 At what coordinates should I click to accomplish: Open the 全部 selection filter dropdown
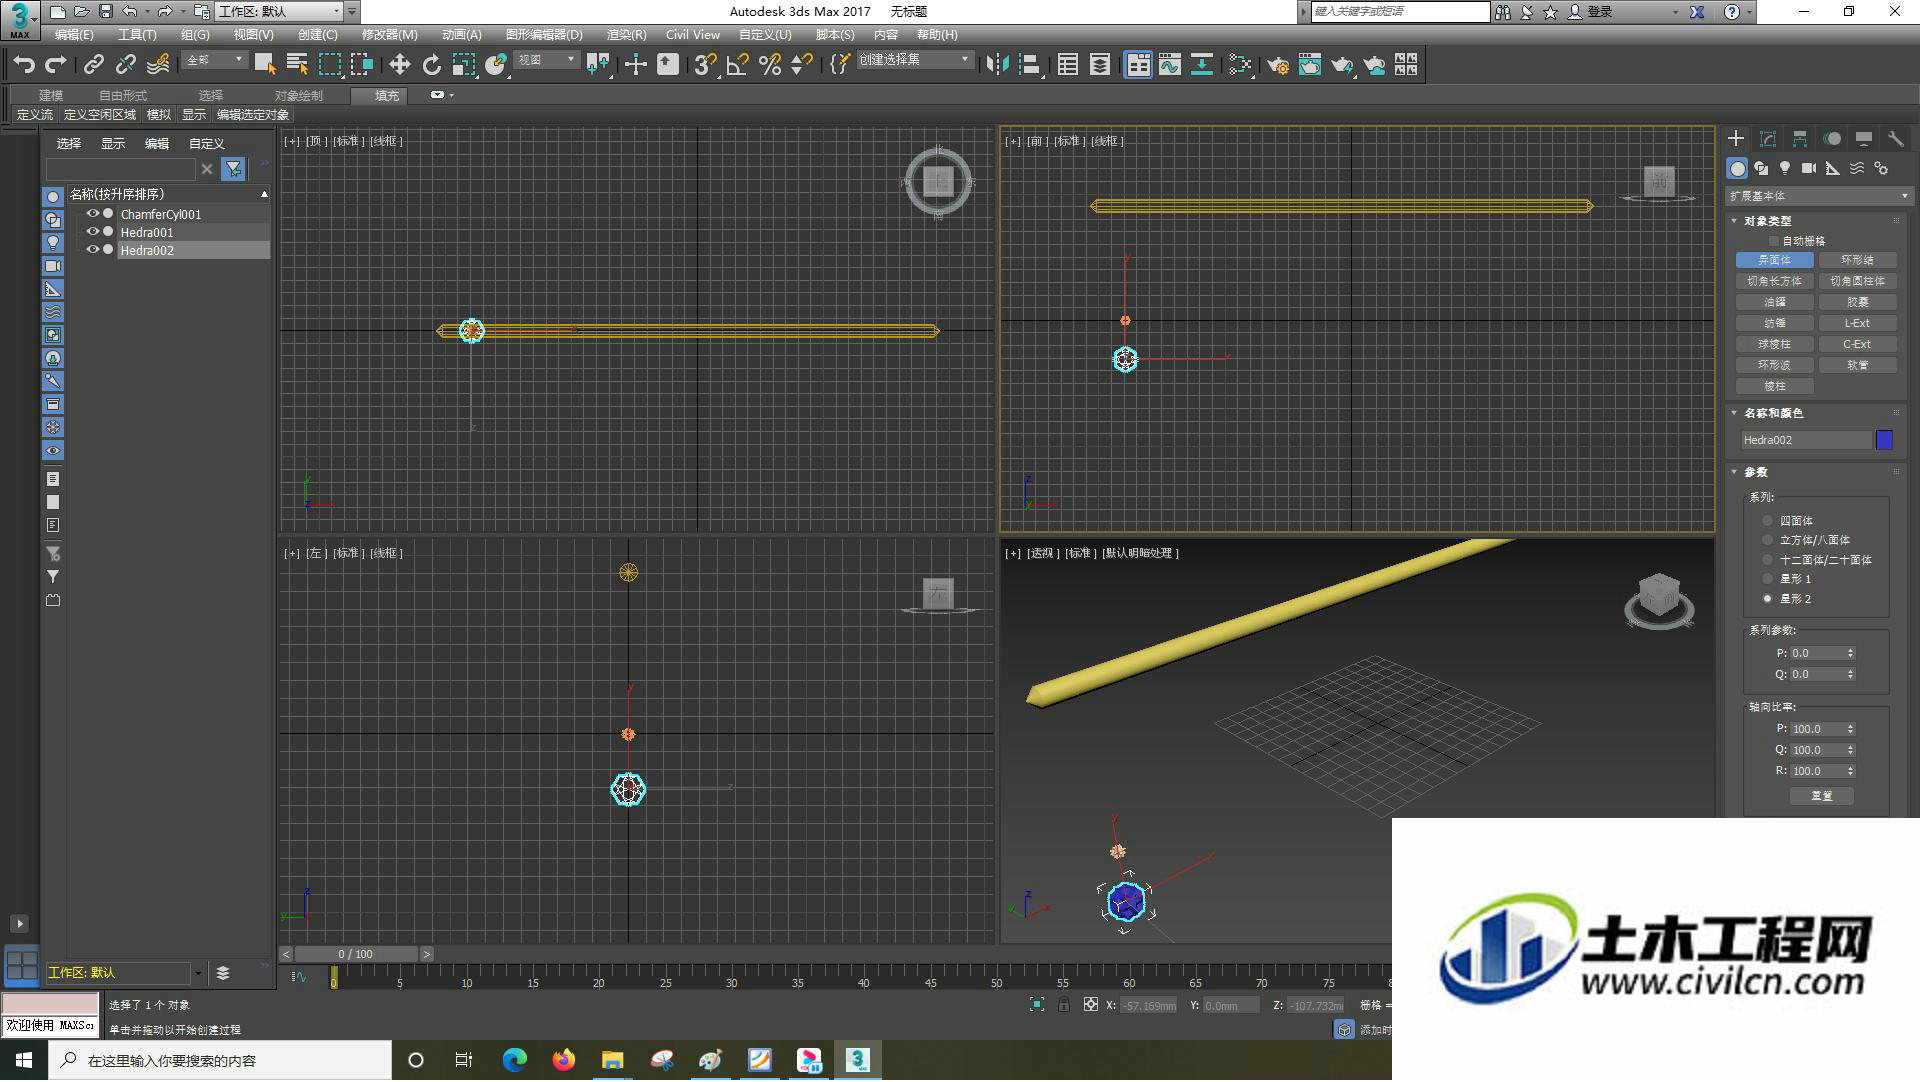tap(214, 60)
